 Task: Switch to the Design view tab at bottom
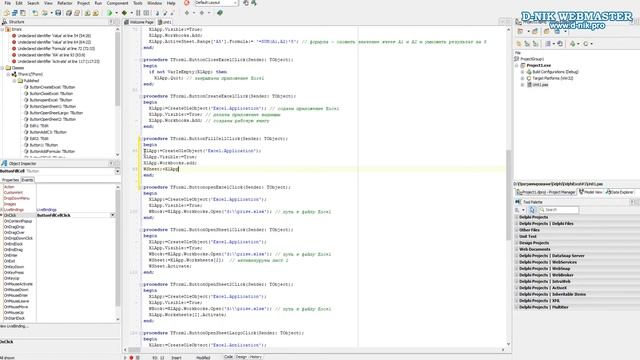(241, 357)
